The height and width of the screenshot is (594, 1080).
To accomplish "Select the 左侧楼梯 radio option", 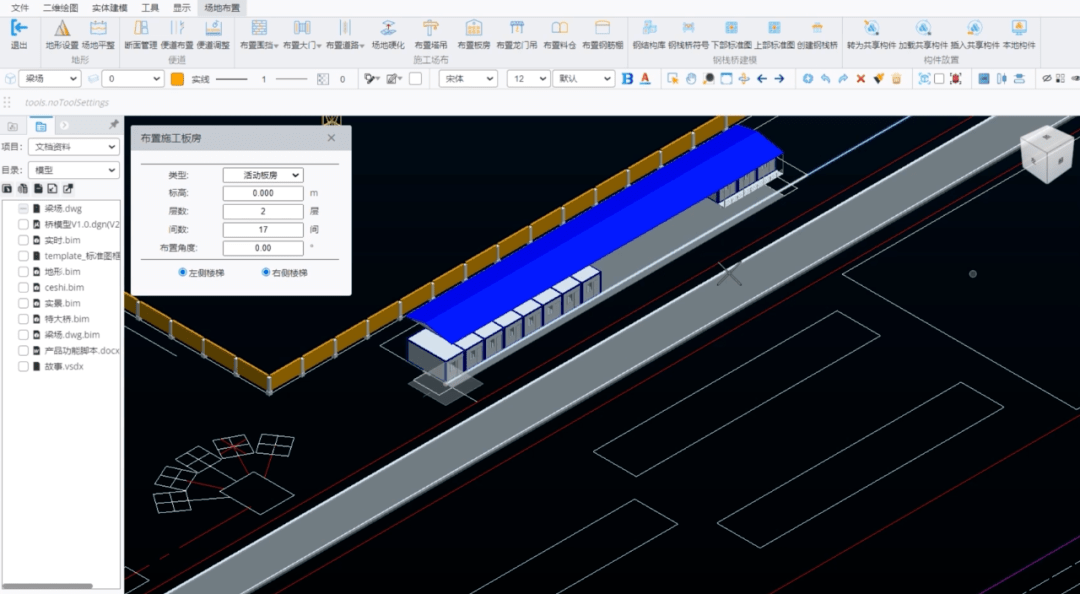I will pyautogui.click(x=182, y=272).
